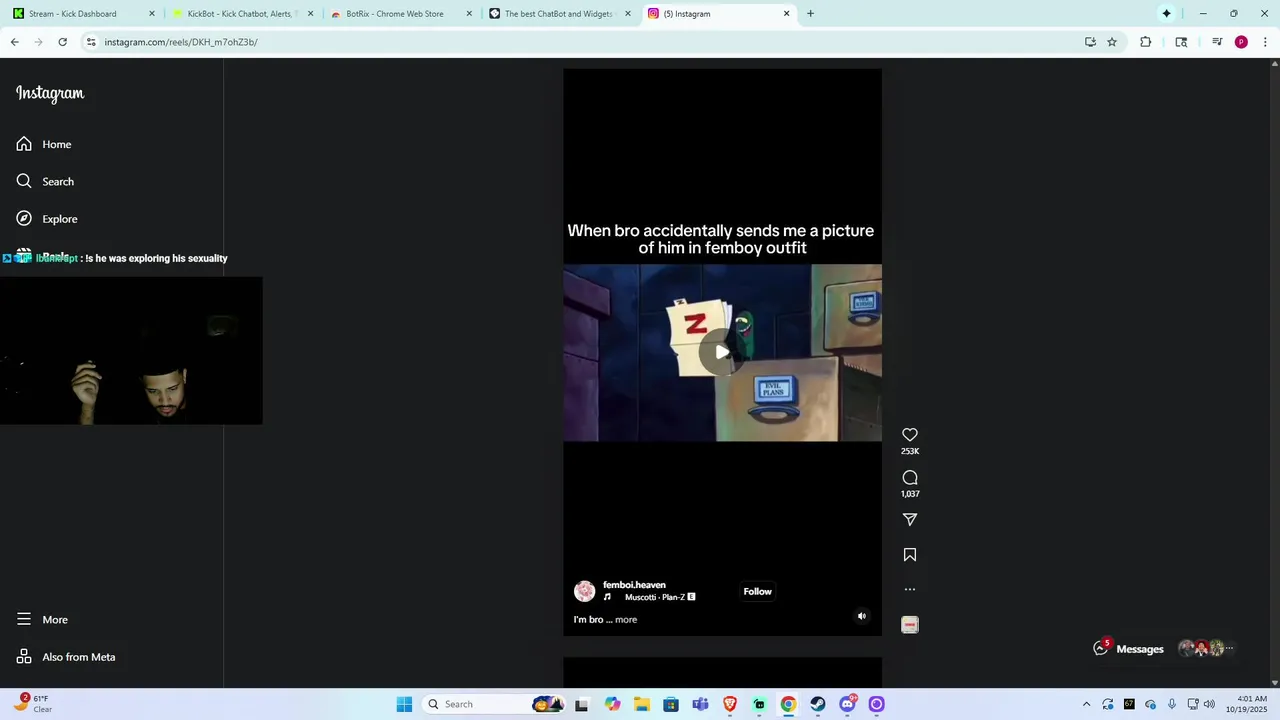Bookmark this page with star icon
1280x720 pixels.
click(x=1112, y=42)
